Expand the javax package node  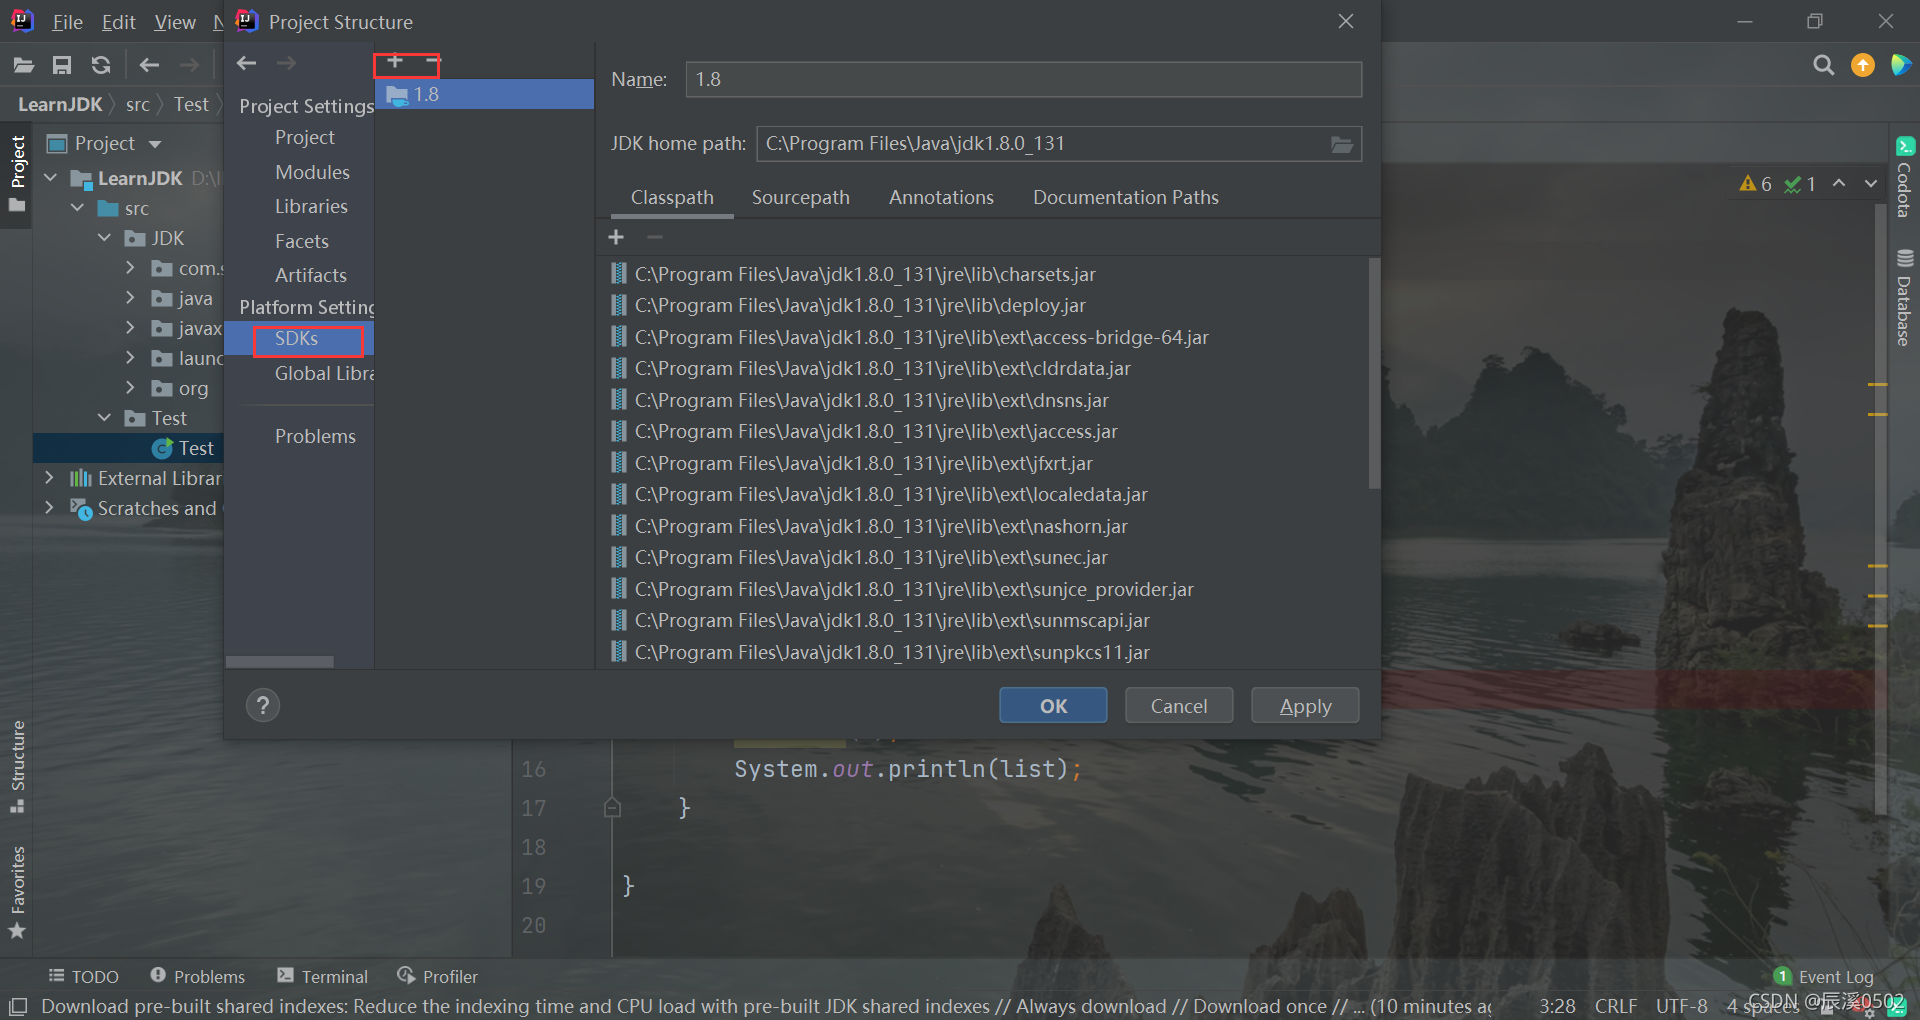[x=130, y=328]
